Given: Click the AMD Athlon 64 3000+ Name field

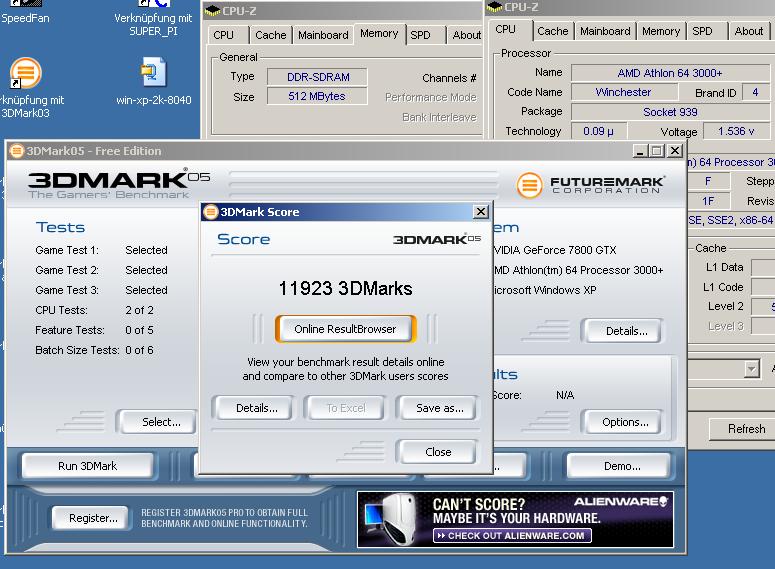Looking at the screenshot, I should (670, 73).
